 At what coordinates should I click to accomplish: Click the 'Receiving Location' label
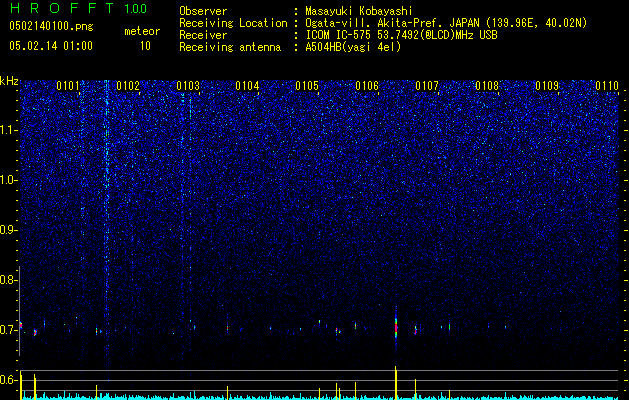coord(233,23)
